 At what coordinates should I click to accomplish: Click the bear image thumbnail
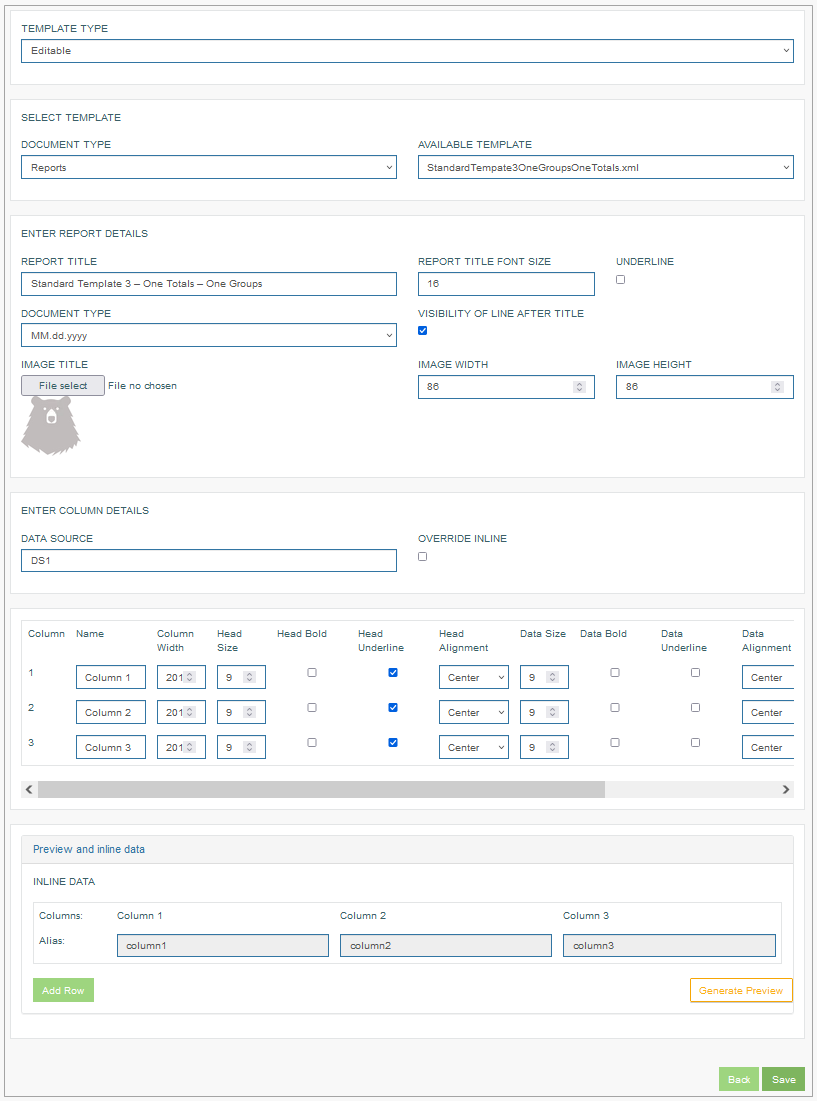(x=51, y=426)
